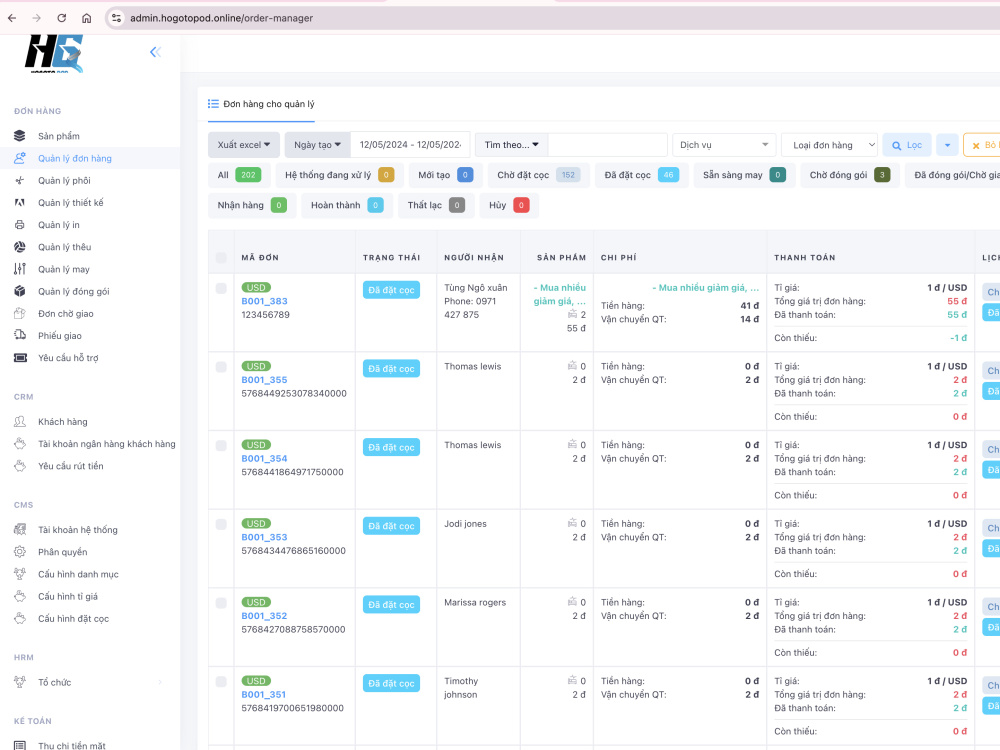Click the Cấu hình tỉ giá icon

(x=20, y=596)
